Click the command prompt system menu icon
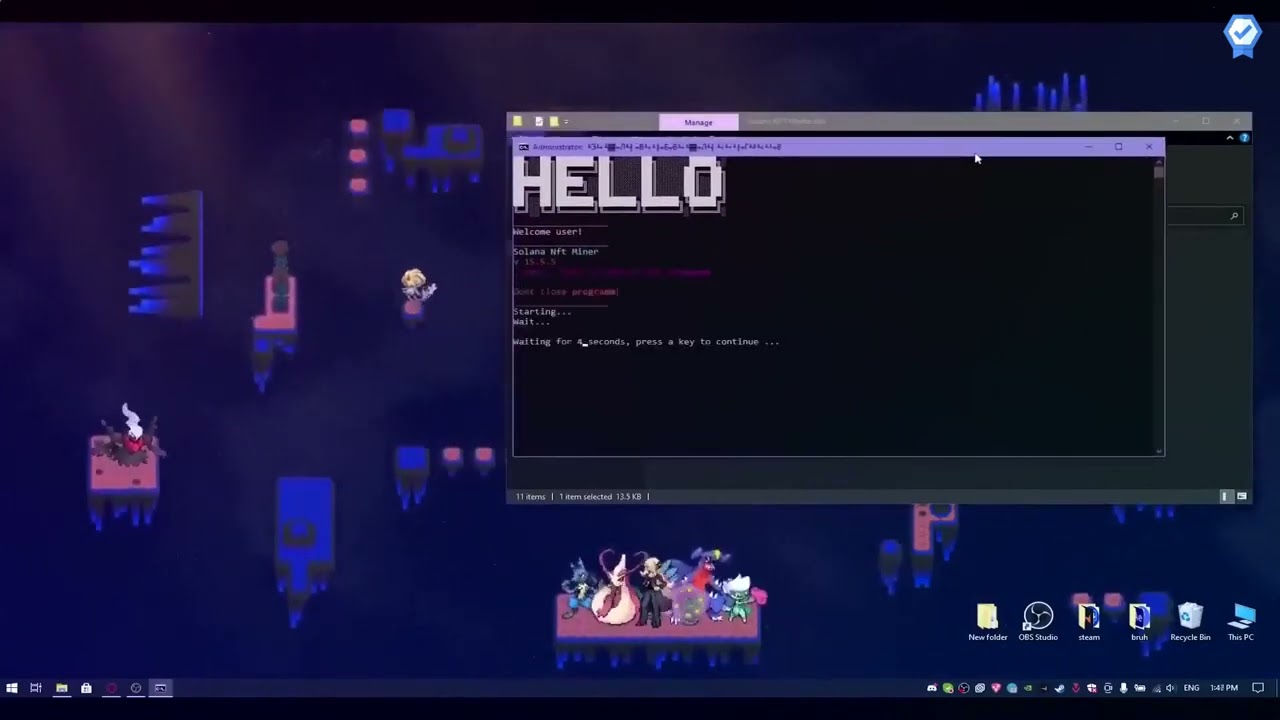This screenshot has width=1280, height=720. tap(523, 147)
